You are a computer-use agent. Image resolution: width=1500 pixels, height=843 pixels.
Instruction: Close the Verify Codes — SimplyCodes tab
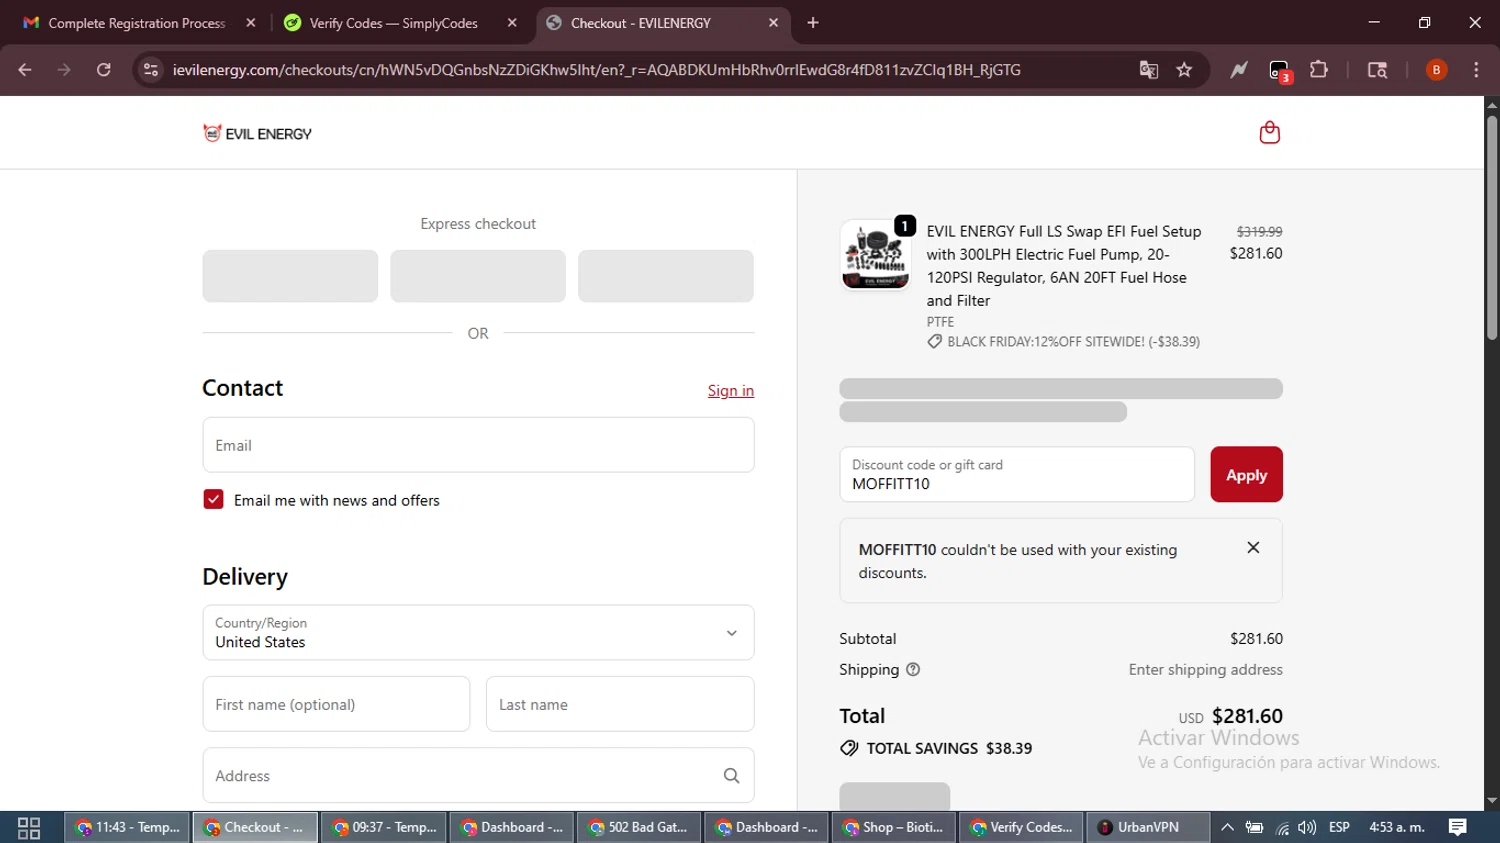(x=512, y=23)
